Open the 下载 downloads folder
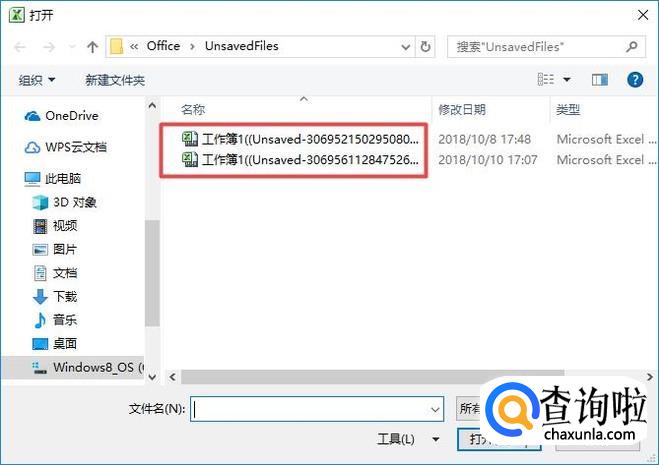The image size is (659, 465). pyautogui.click(x=55, y=296)
